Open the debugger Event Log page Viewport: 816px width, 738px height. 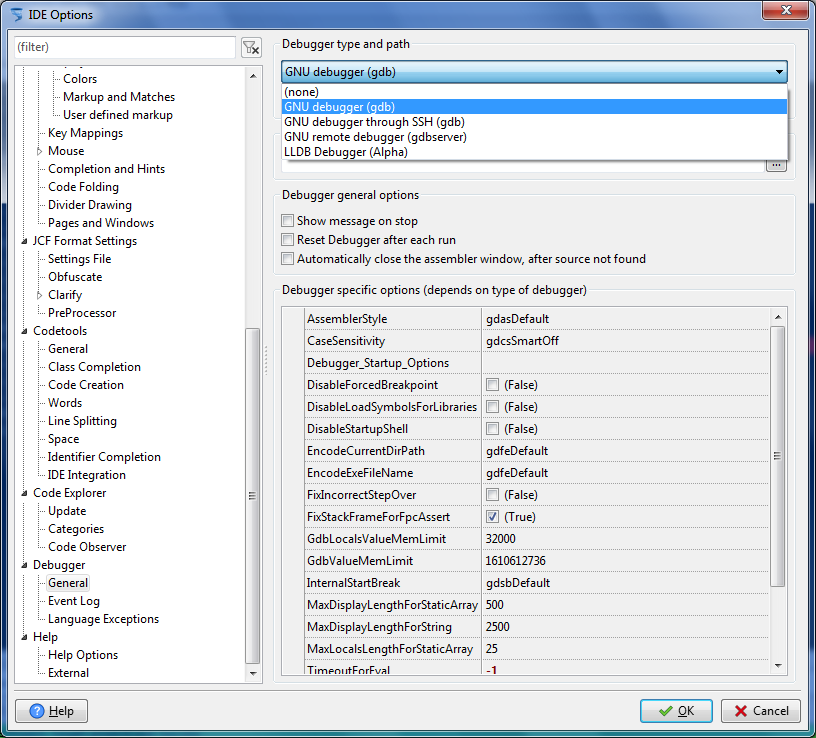[73, 601]
